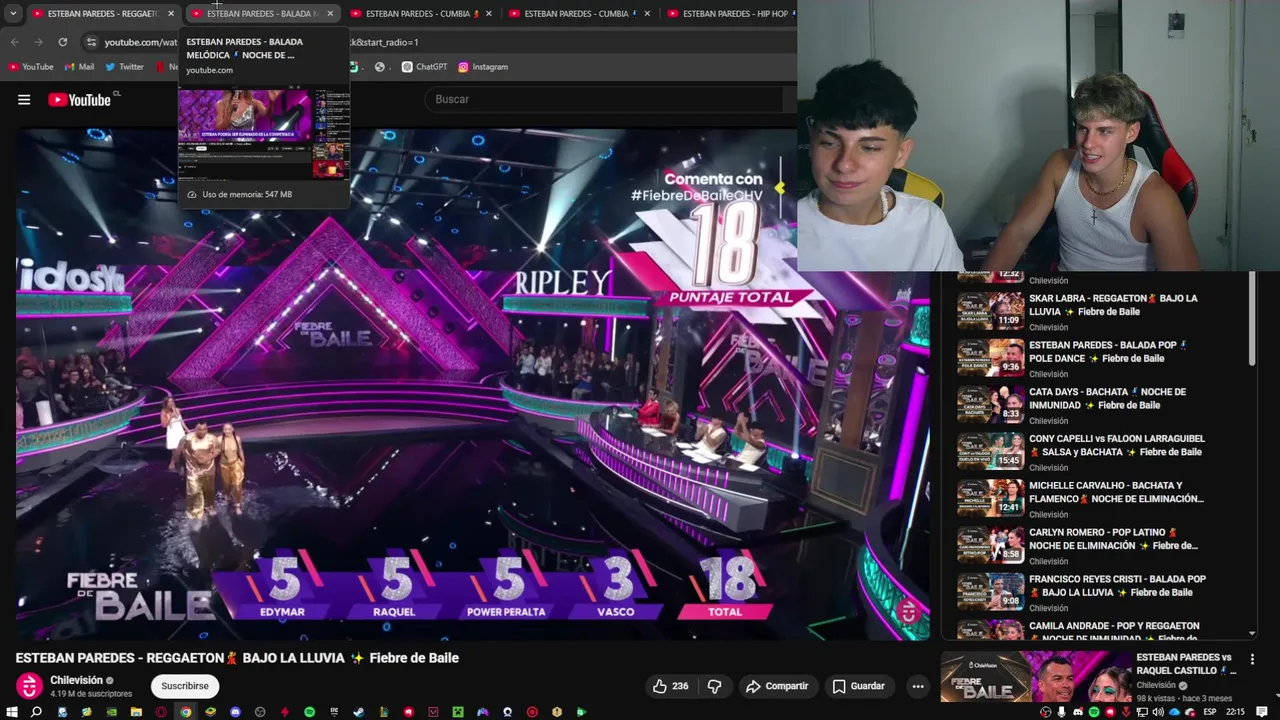The image size is (1280, 720).
Task: Switch to Chrome in the taskbar
Action: click(185, 711)
